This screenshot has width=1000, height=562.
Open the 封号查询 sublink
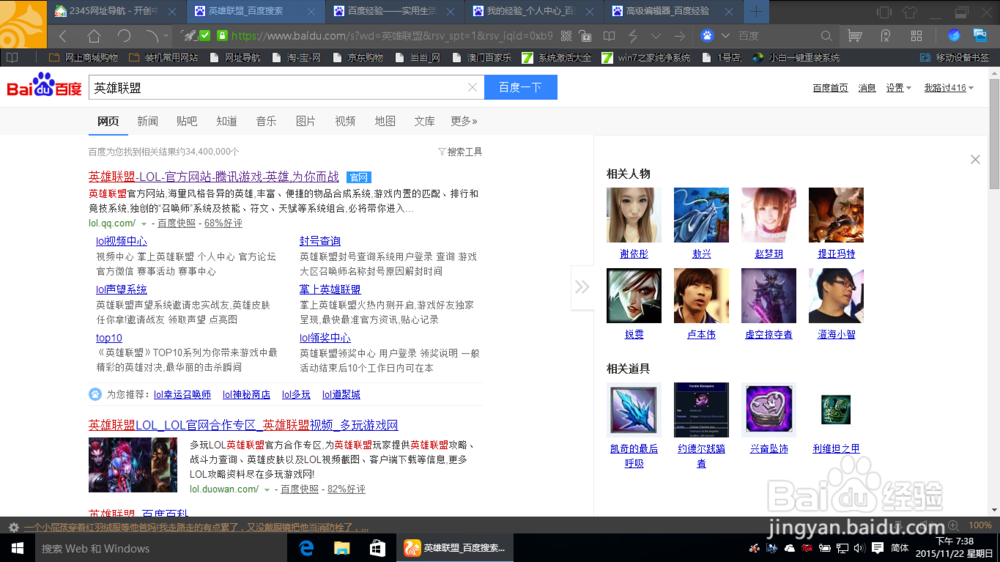click(x=320, y=241)
